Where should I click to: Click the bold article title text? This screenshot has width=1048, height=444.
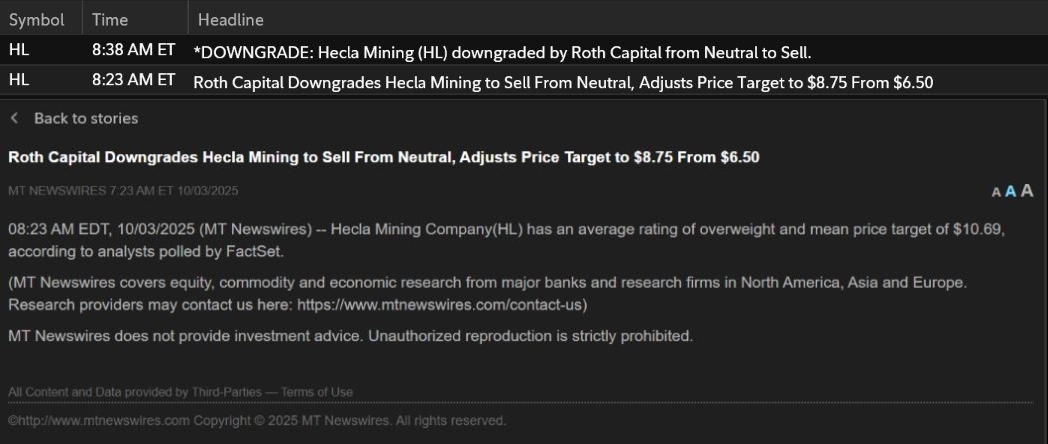(x=383, y=157)
